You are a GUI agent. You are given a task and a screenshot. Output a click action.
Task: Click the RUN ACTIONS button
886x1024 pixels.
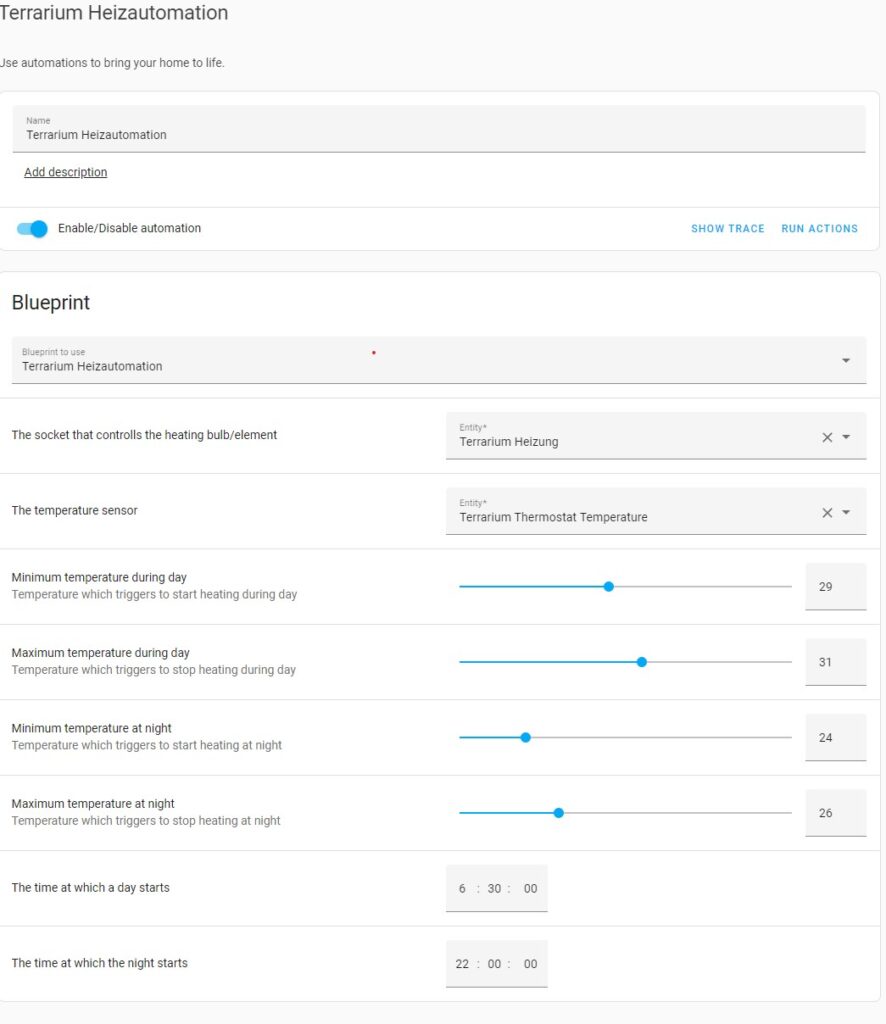[x=819, y=229]
